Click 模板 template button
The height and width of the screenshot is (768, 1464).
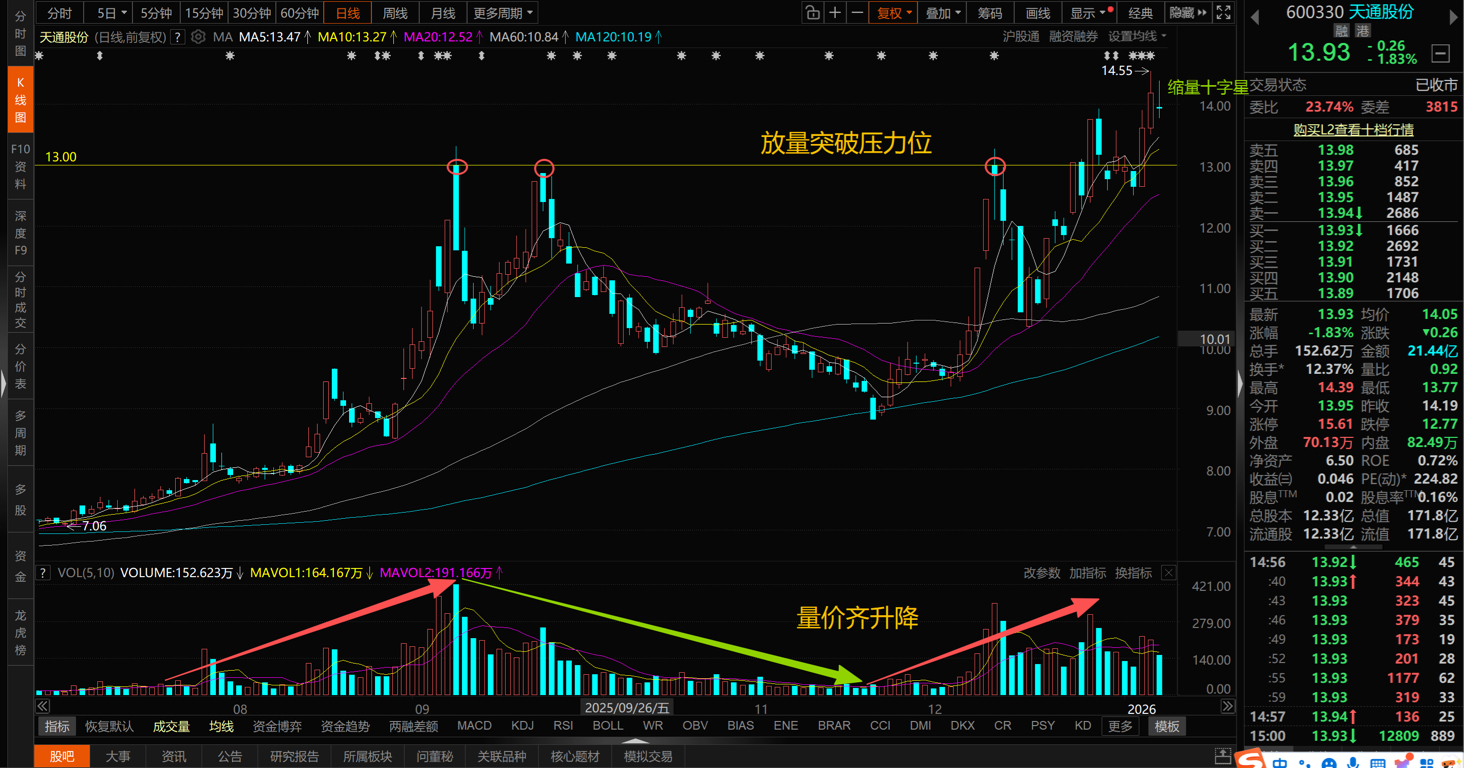[x=1167, y=726]
